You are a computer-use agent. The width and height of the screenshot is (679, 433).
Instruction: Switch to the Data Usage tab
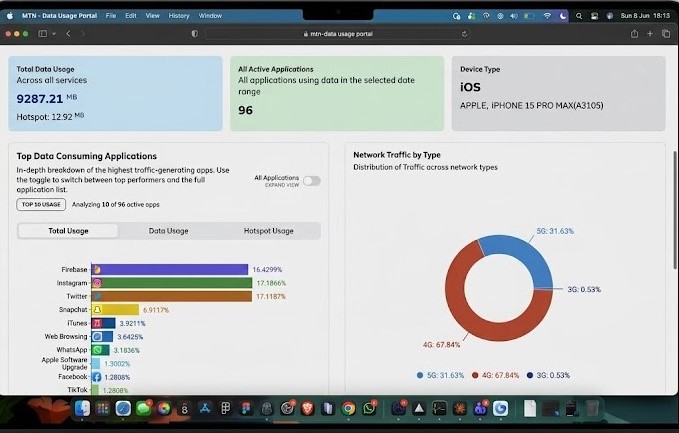click(168, 231)
